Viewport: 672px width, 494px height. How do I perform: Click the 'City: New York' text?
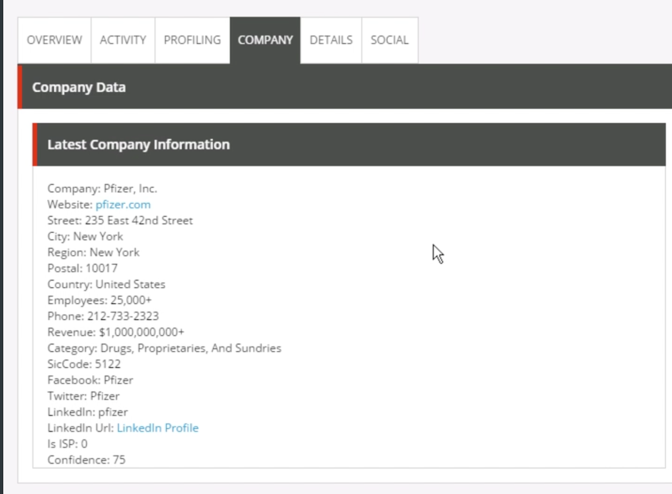click(85, 237)
